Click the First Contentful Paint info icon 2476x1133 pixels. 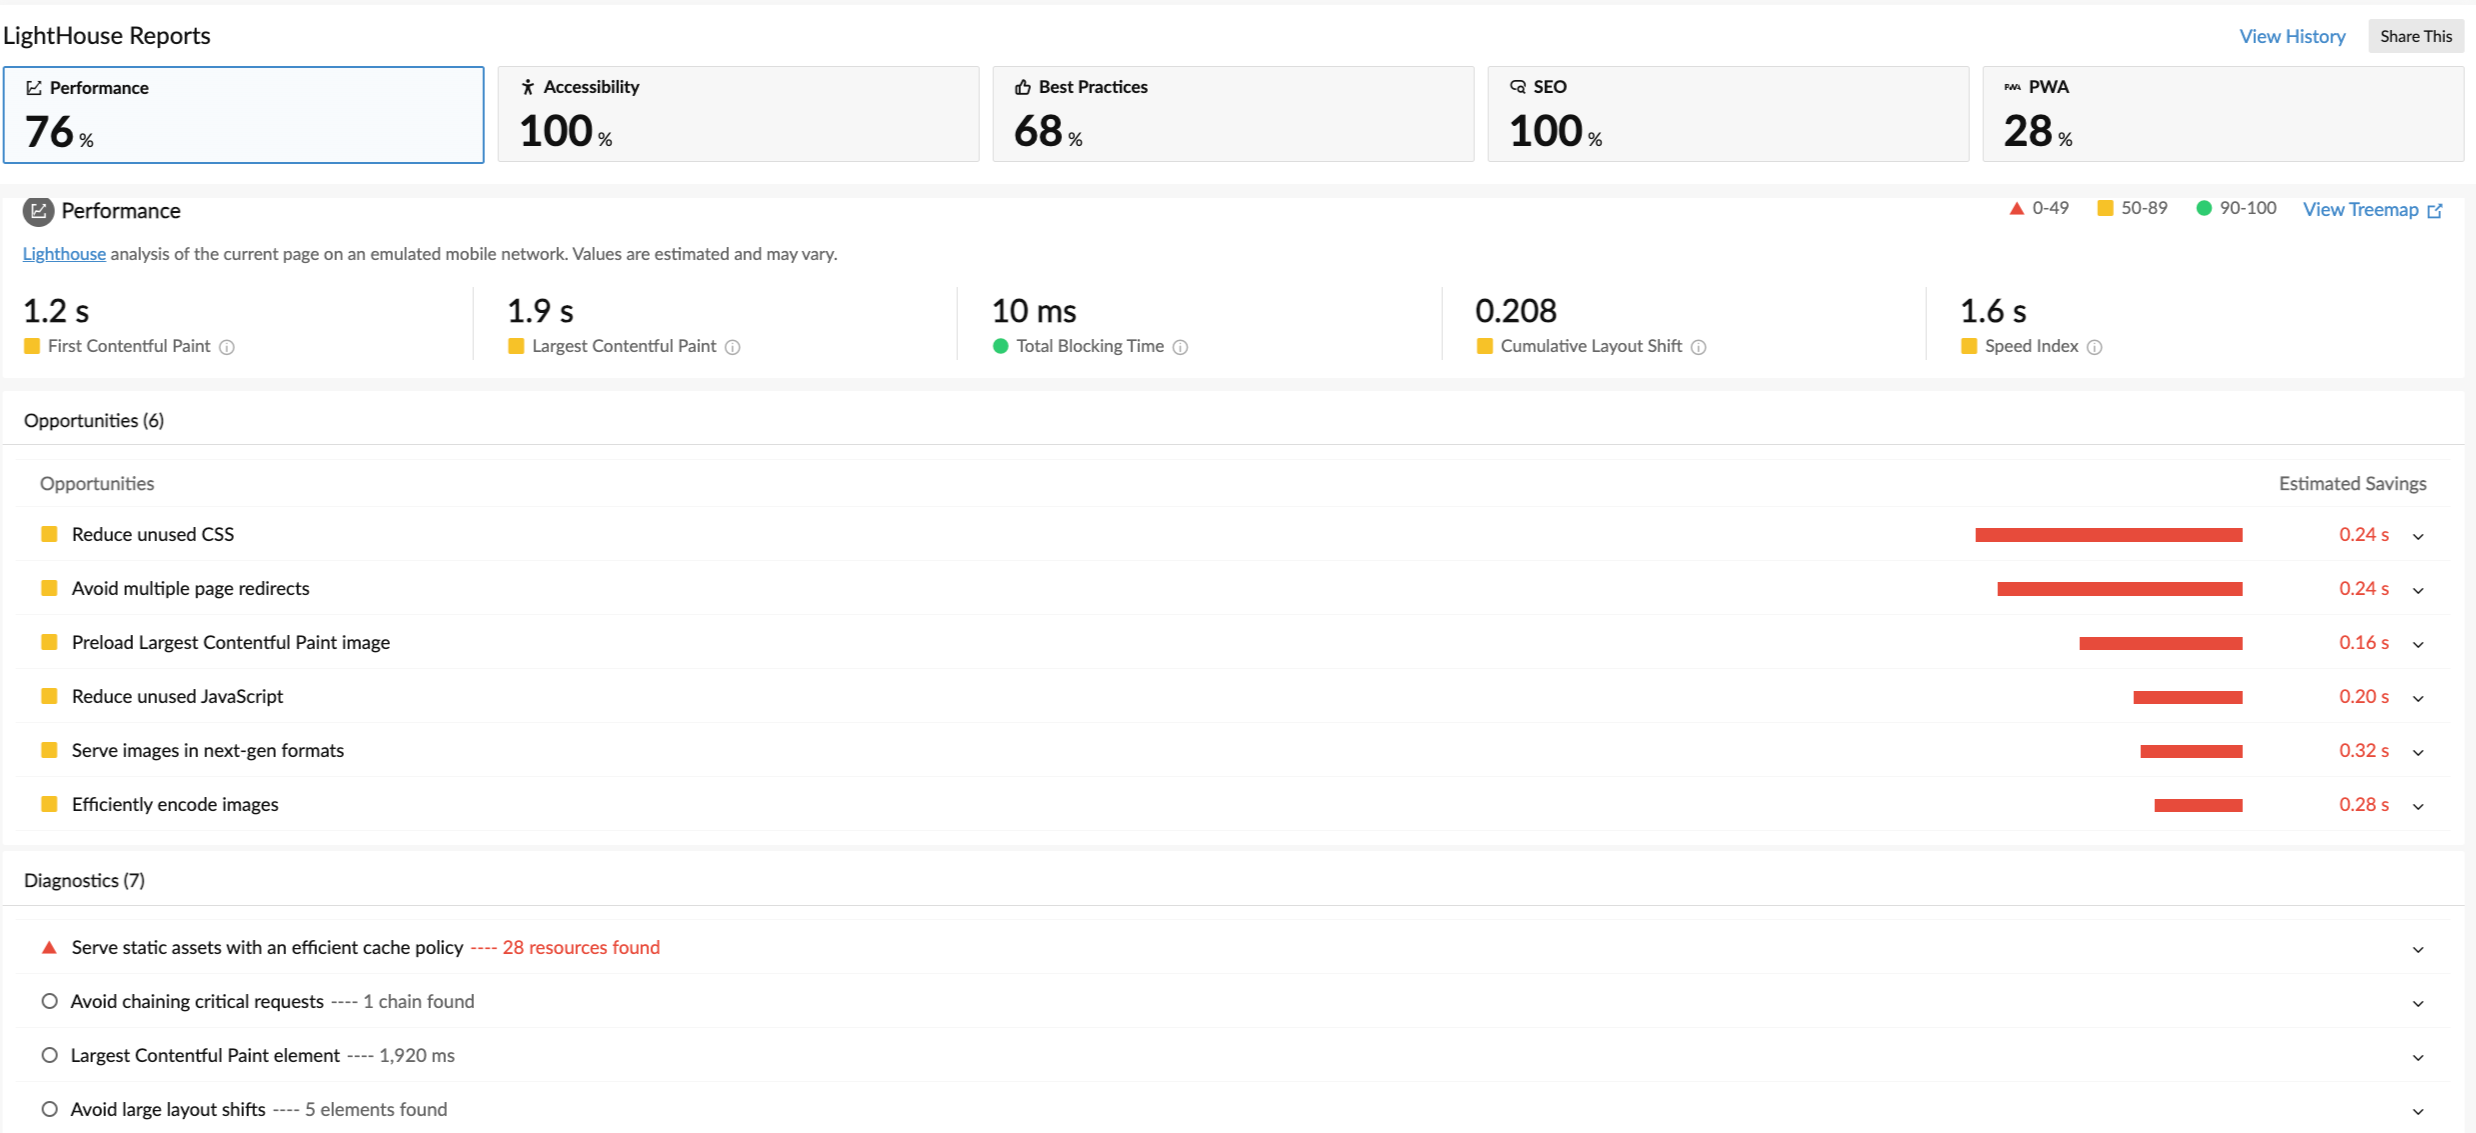tap(227, 347)
